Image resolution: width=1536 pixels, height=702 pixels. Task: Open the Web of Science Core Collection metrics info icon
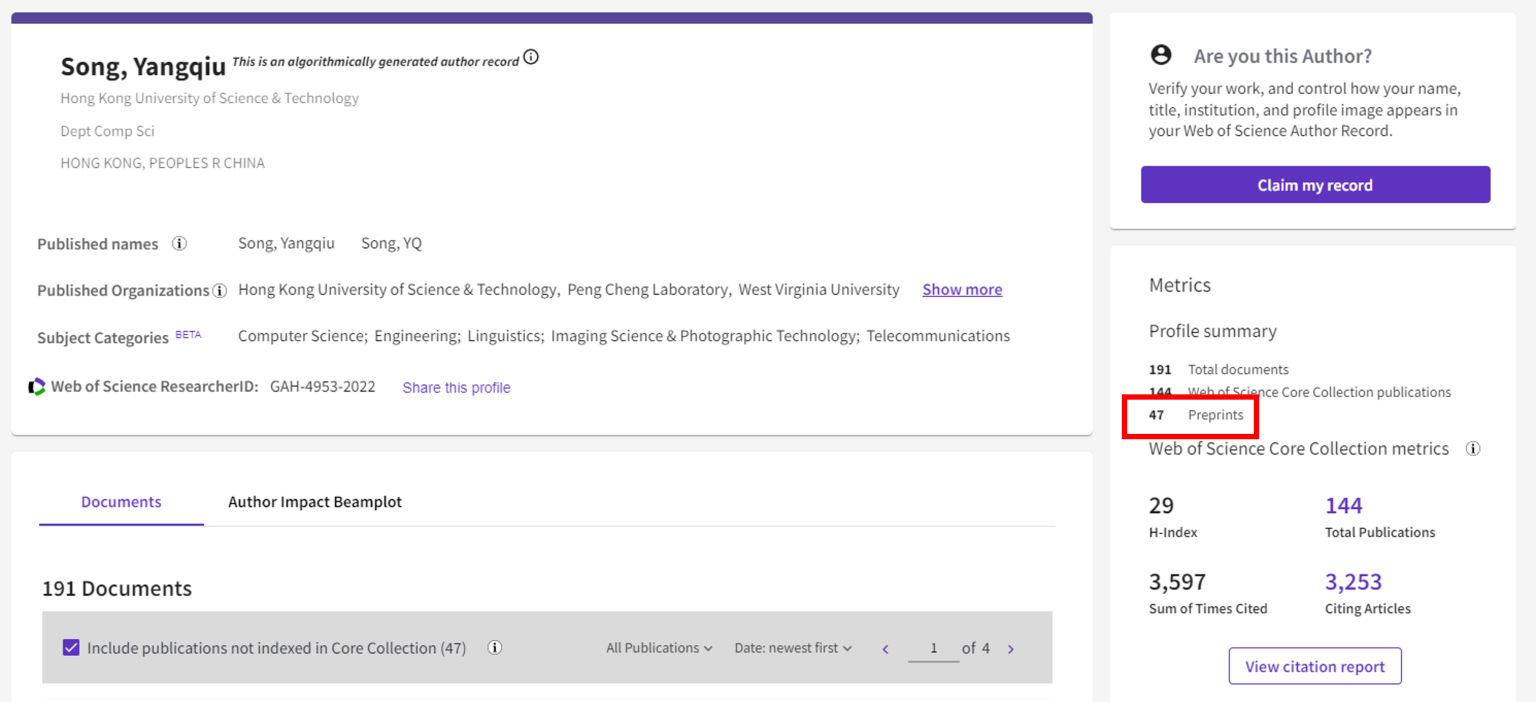pyautogui.click(x=1473, y=449)
